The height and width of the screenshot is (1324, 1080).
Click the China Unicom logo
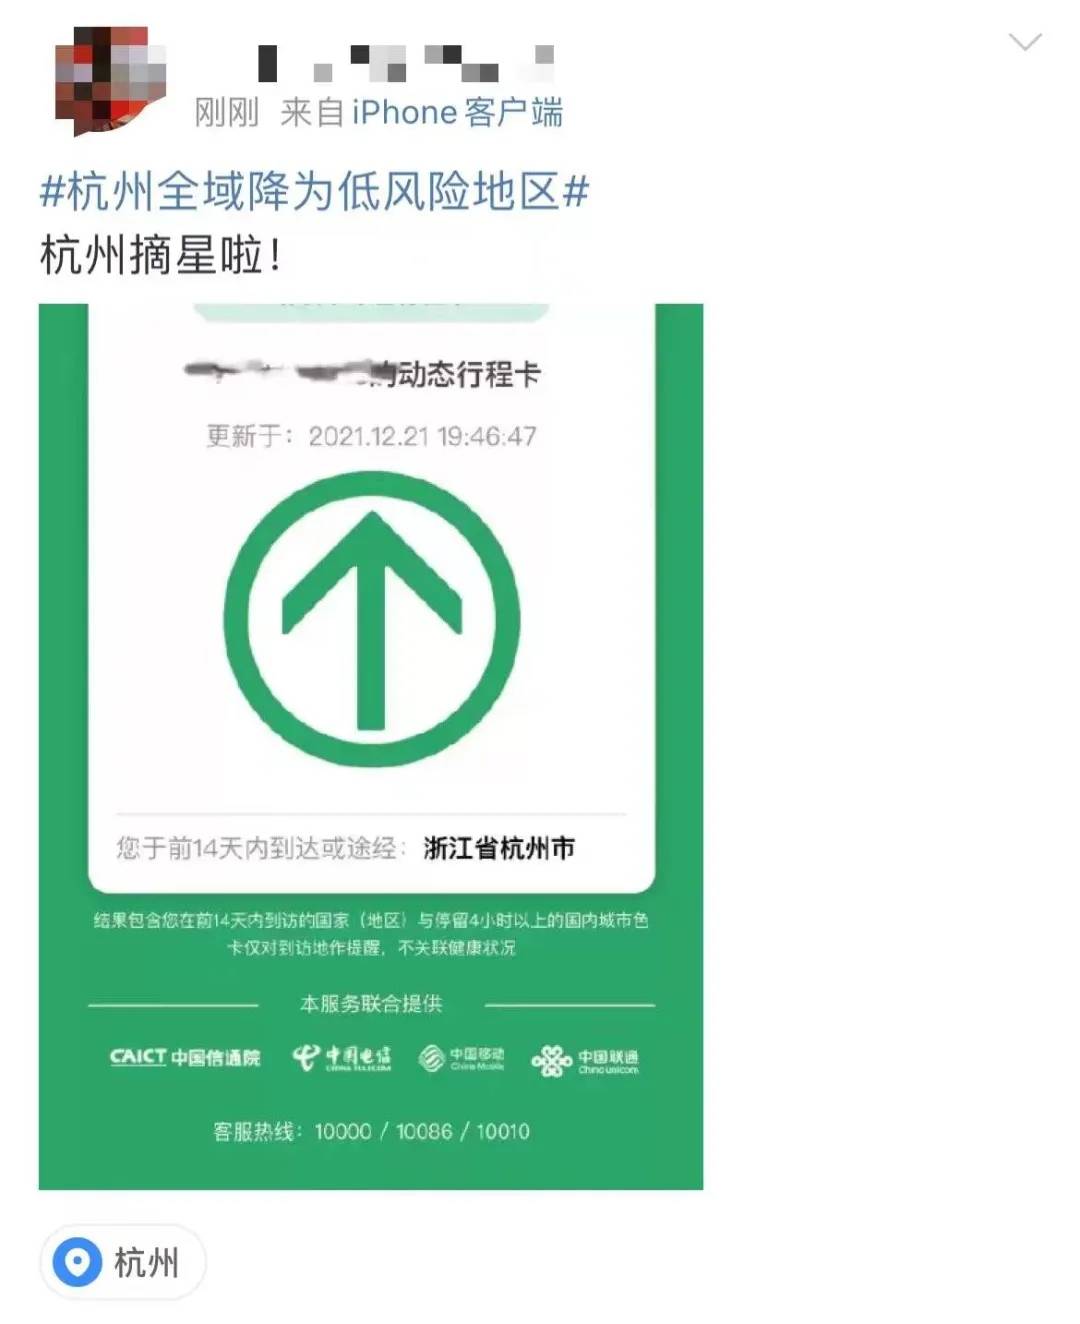pos(585,1060)
